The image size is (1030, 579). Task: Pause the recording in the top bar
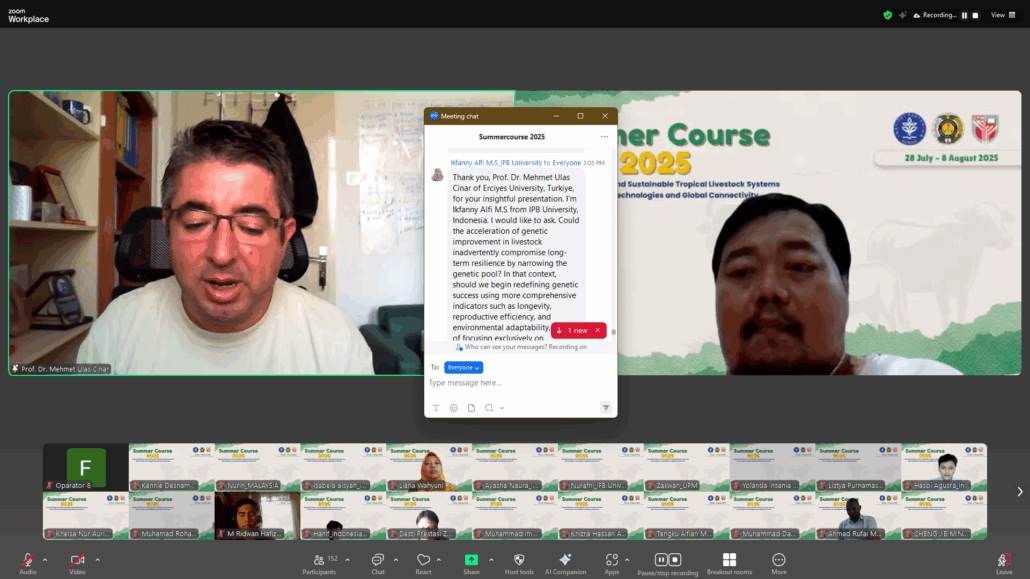965,15
